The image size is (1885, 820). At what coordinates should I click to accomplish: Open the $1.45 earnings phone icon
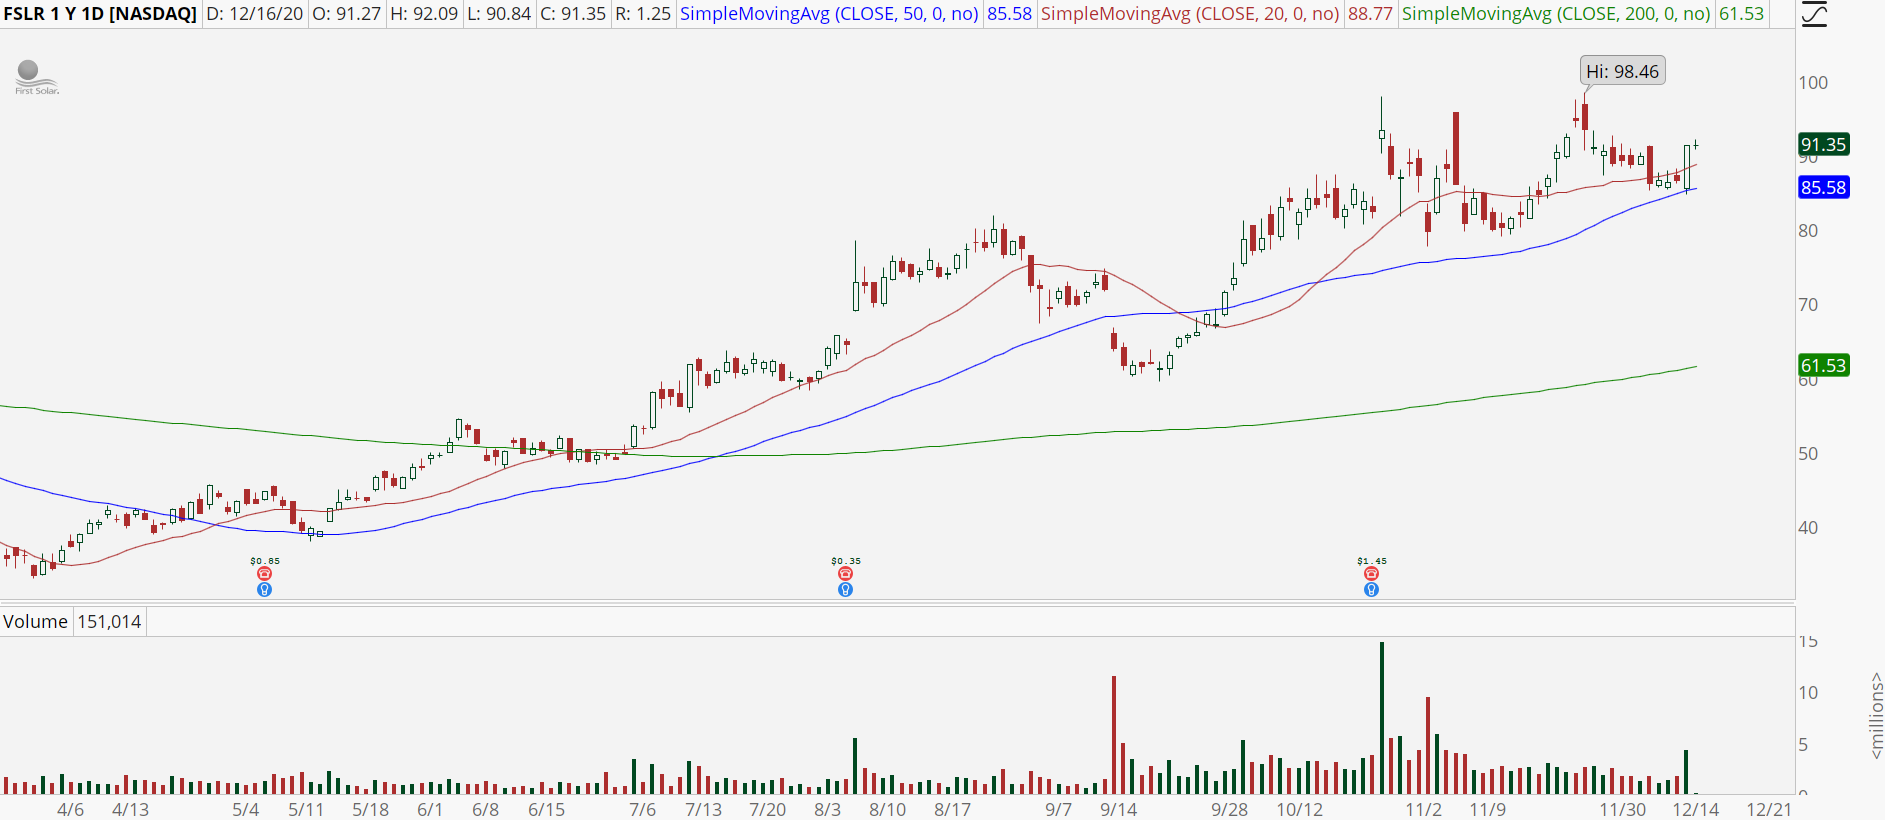click(x=1371, y=574)
